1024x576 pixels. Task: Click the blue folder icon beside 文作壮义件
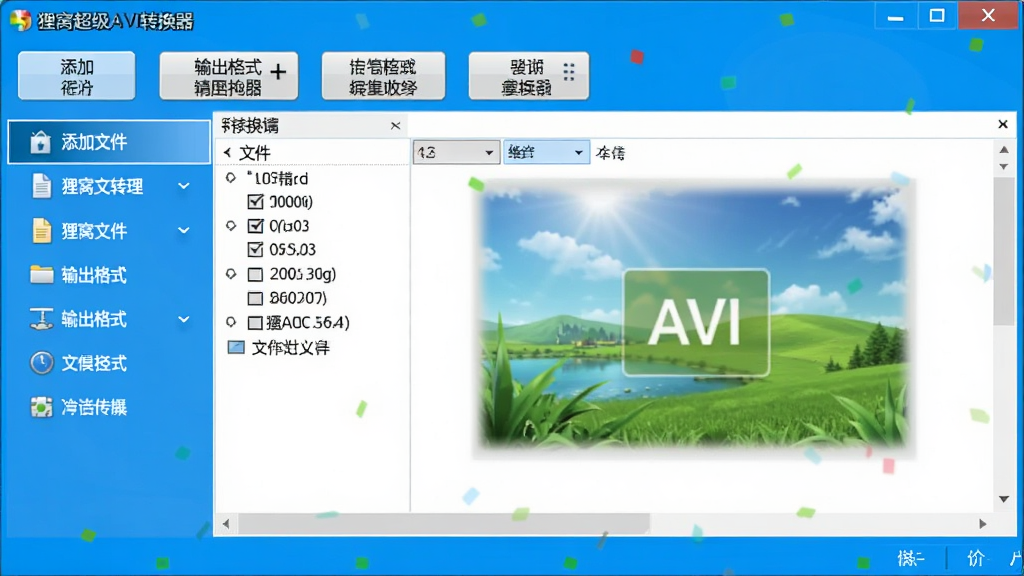click(x=236, y=347)
